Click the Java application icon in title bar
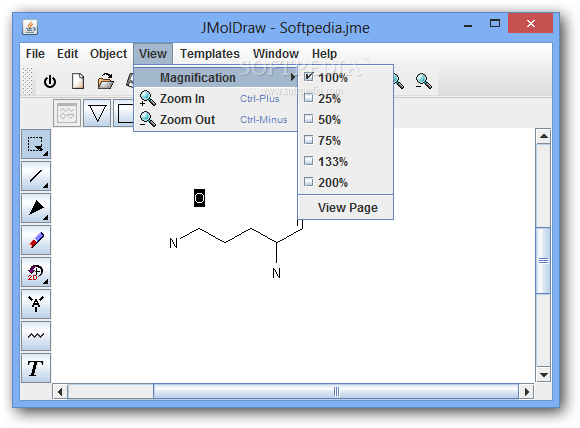 tap(30, 27)
